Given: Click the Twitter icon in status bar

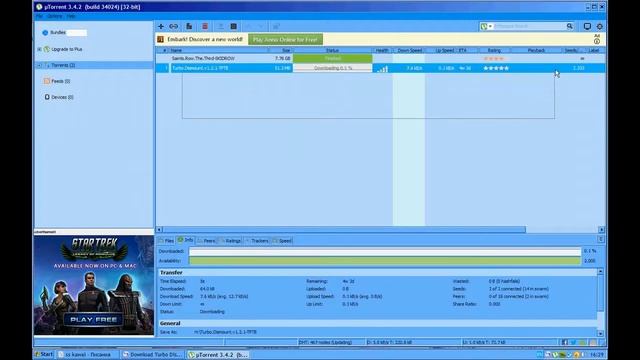Looking at the screenshot, I should [x=573, y=342].
